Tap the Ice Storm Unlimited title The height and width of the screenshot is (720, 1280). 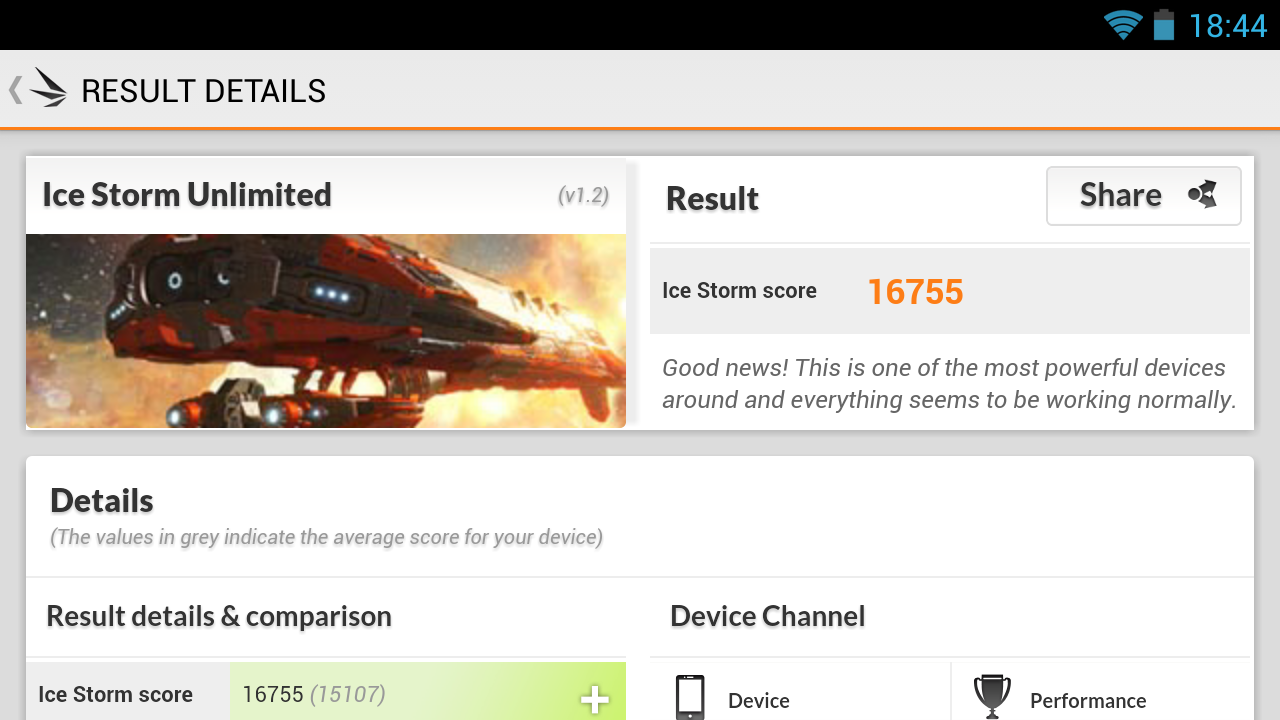tap(187, 194)
